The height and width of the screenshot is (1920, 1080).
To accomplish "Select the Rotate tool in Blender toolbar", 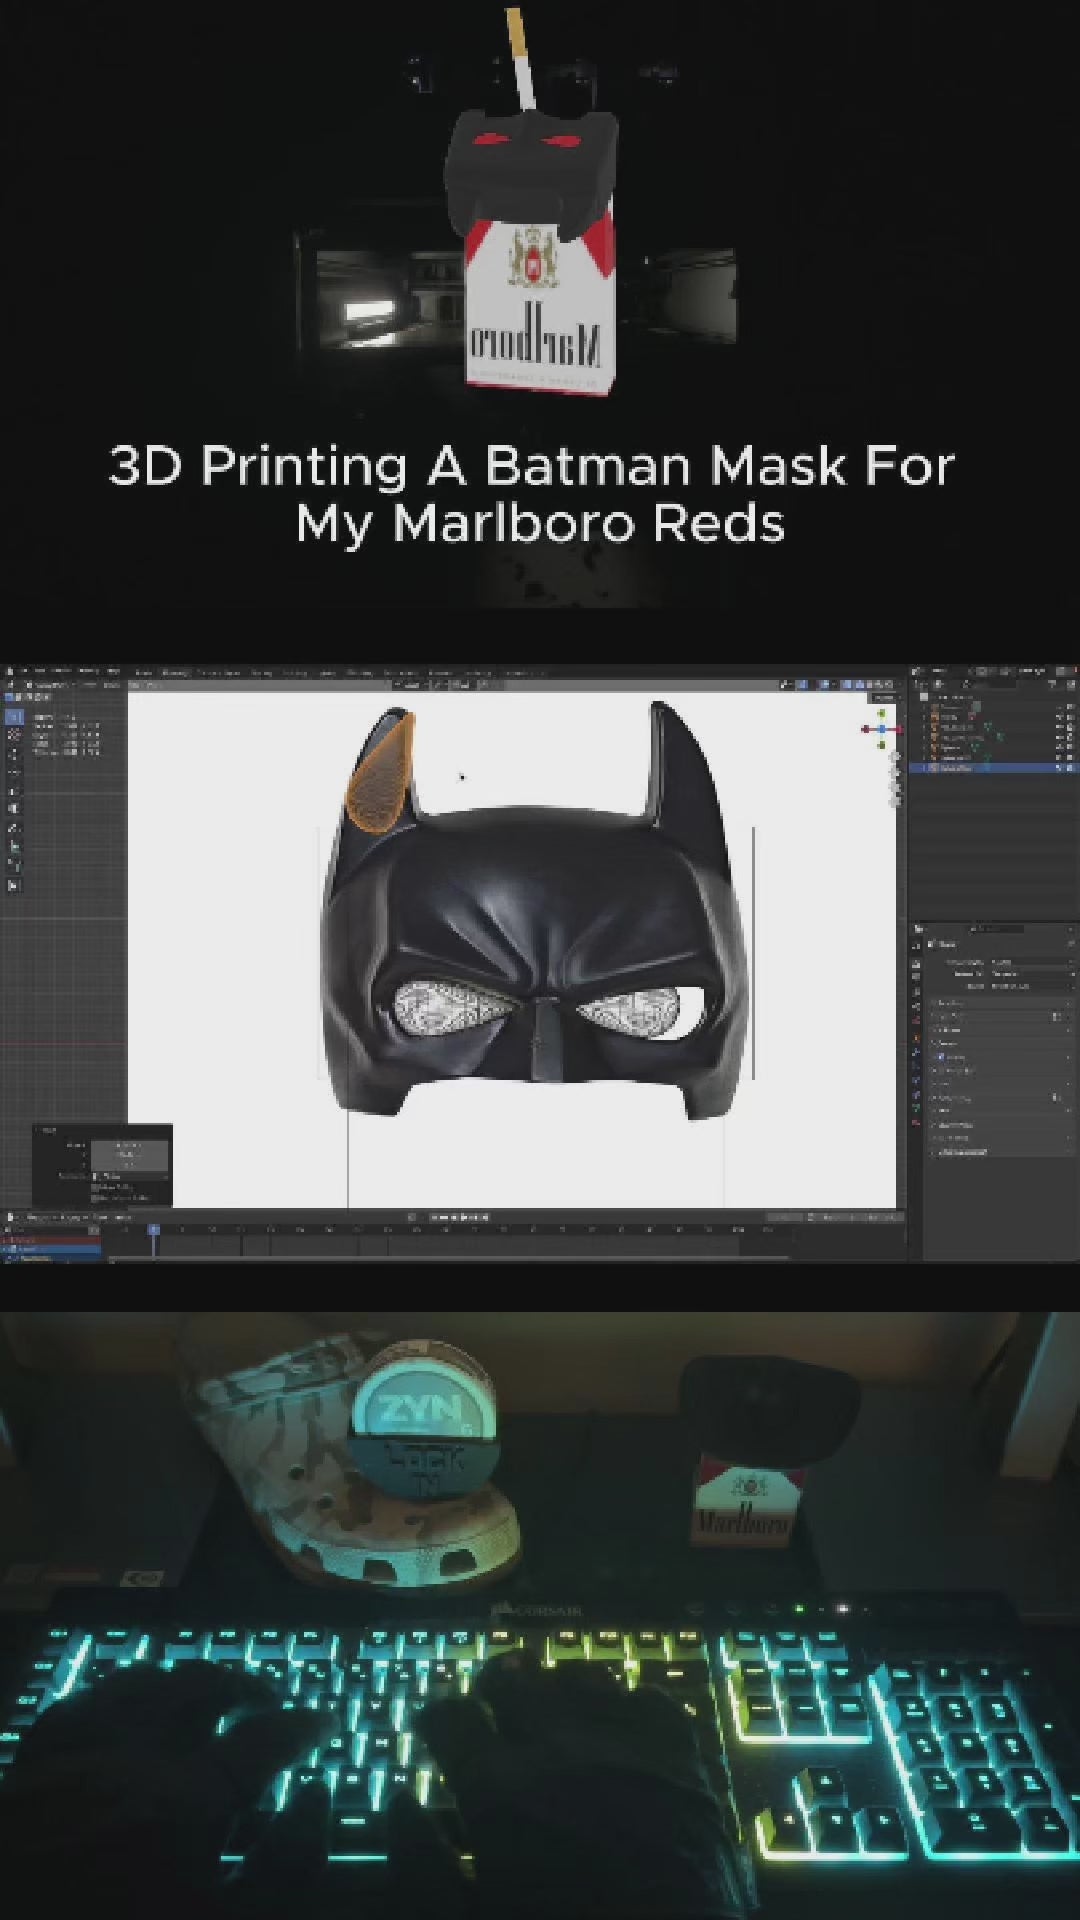I will 14,772.
